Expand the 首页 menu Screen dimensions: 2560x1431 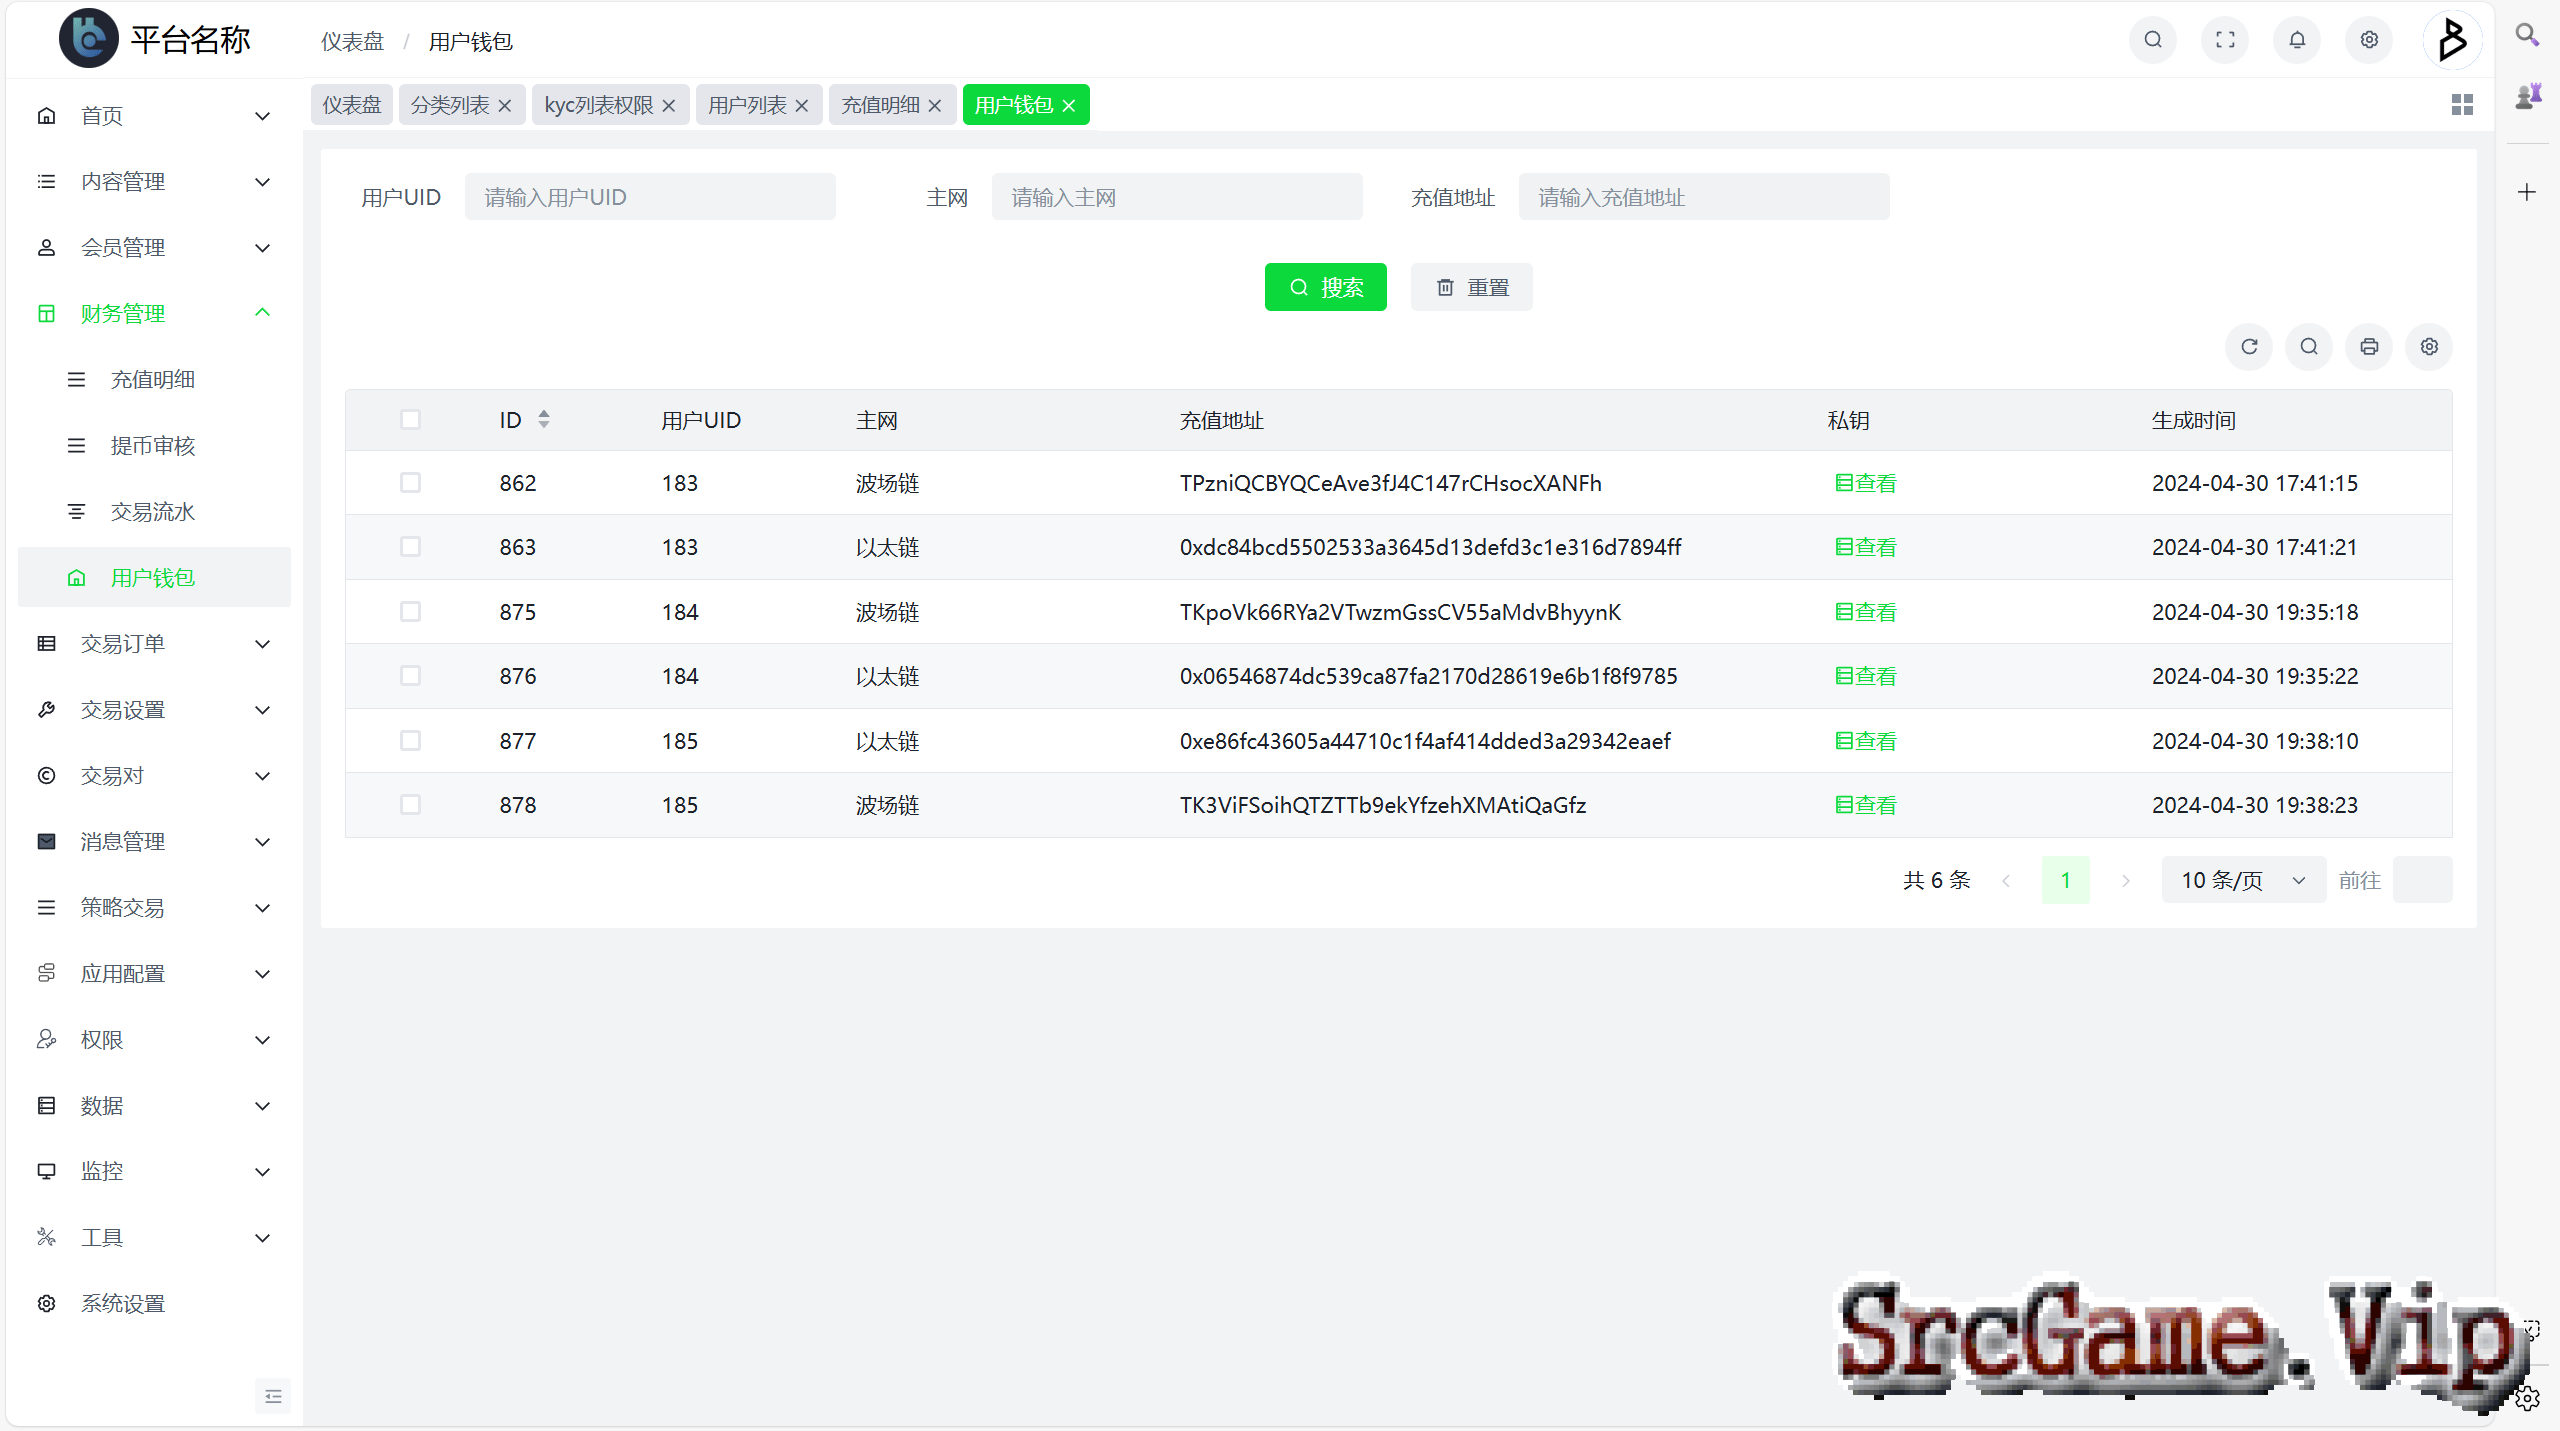(154, 116)
